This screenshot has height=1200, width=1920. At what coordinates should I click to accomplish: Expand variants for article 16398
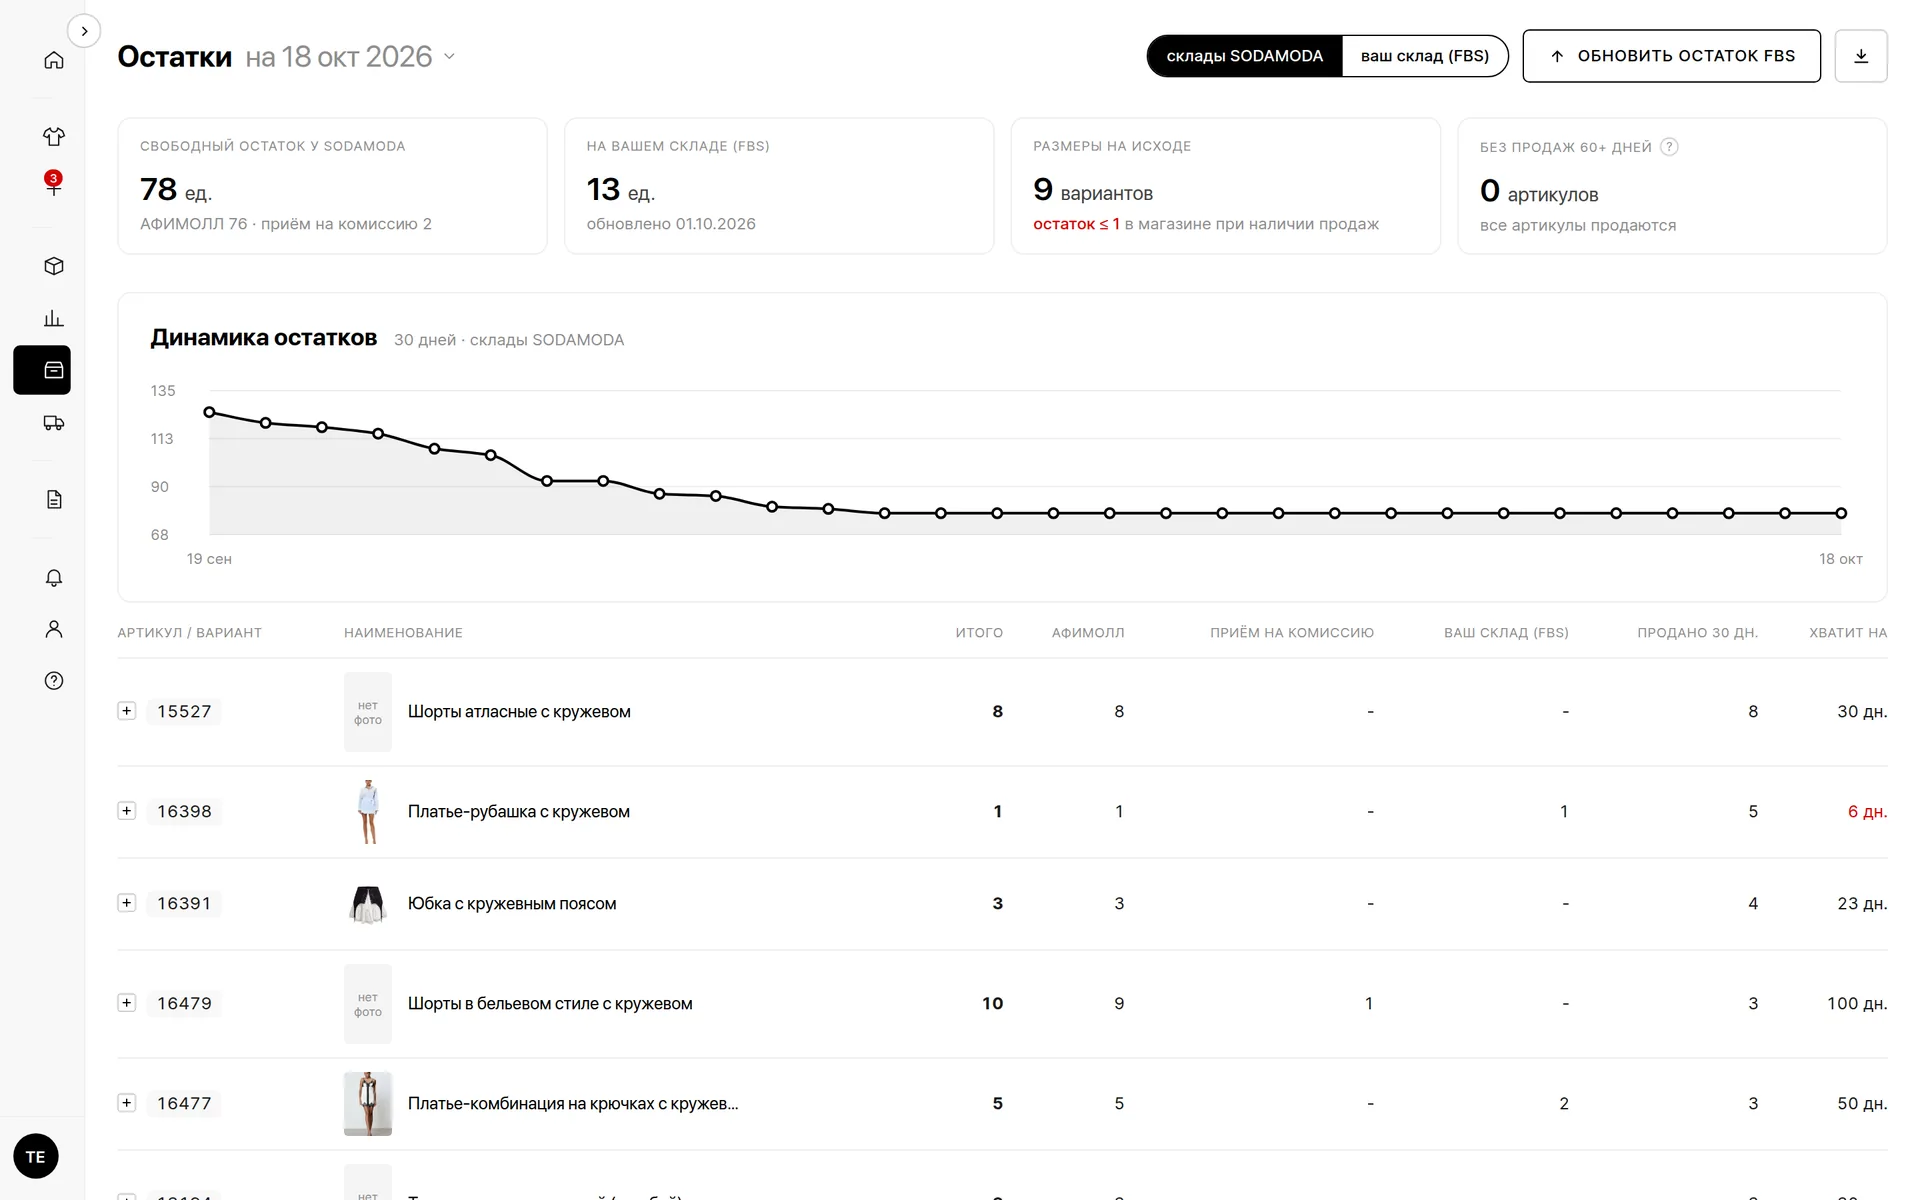(127, 811)
